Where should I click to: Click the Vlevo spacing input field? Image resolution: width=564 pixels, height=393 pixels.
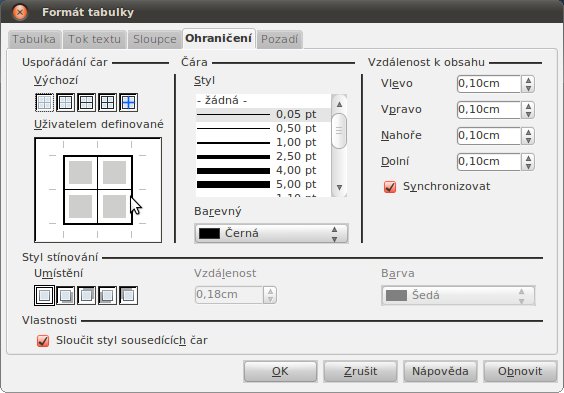(x=489, y=84)
